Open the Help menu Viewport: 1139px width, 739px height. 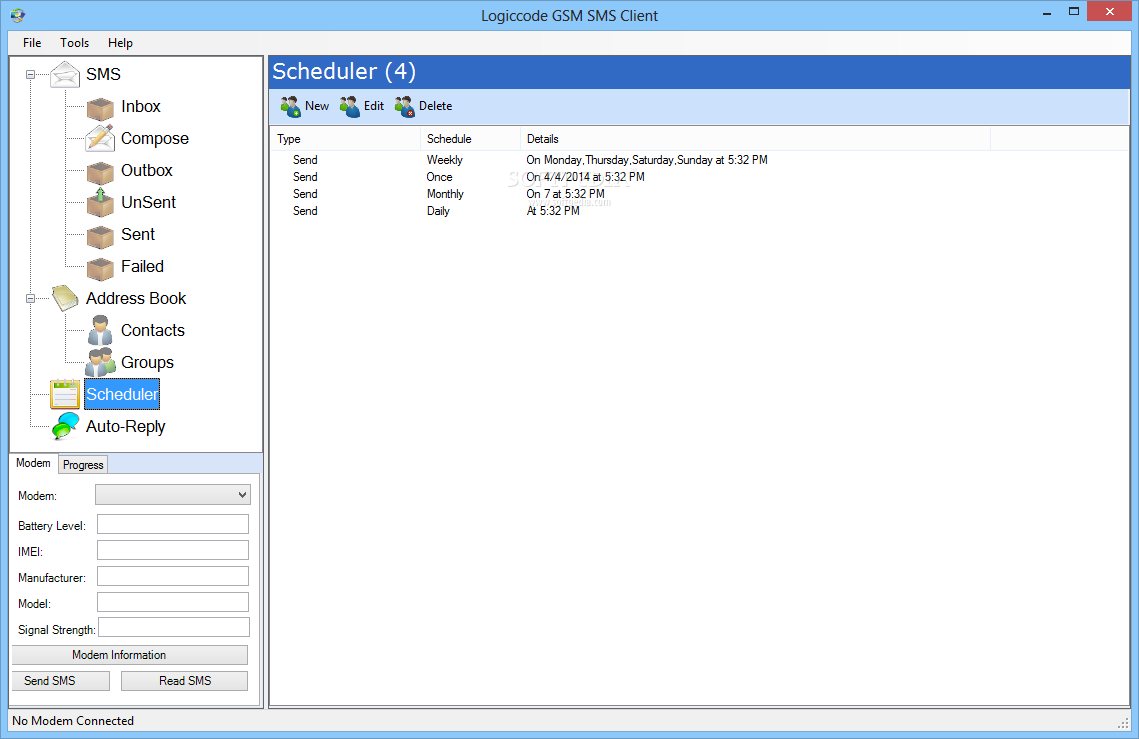[x=120, y=43]
